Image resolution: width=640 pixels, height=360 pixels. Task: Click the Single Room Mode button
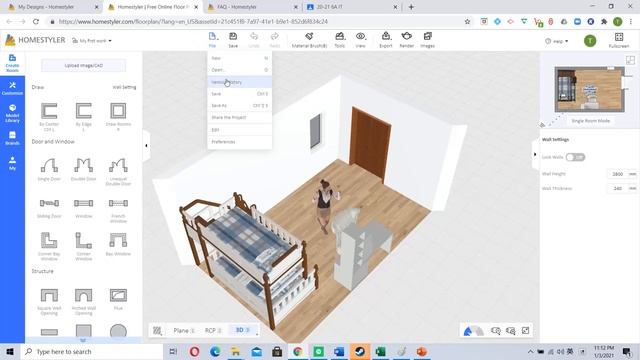[x=590, y=121]
